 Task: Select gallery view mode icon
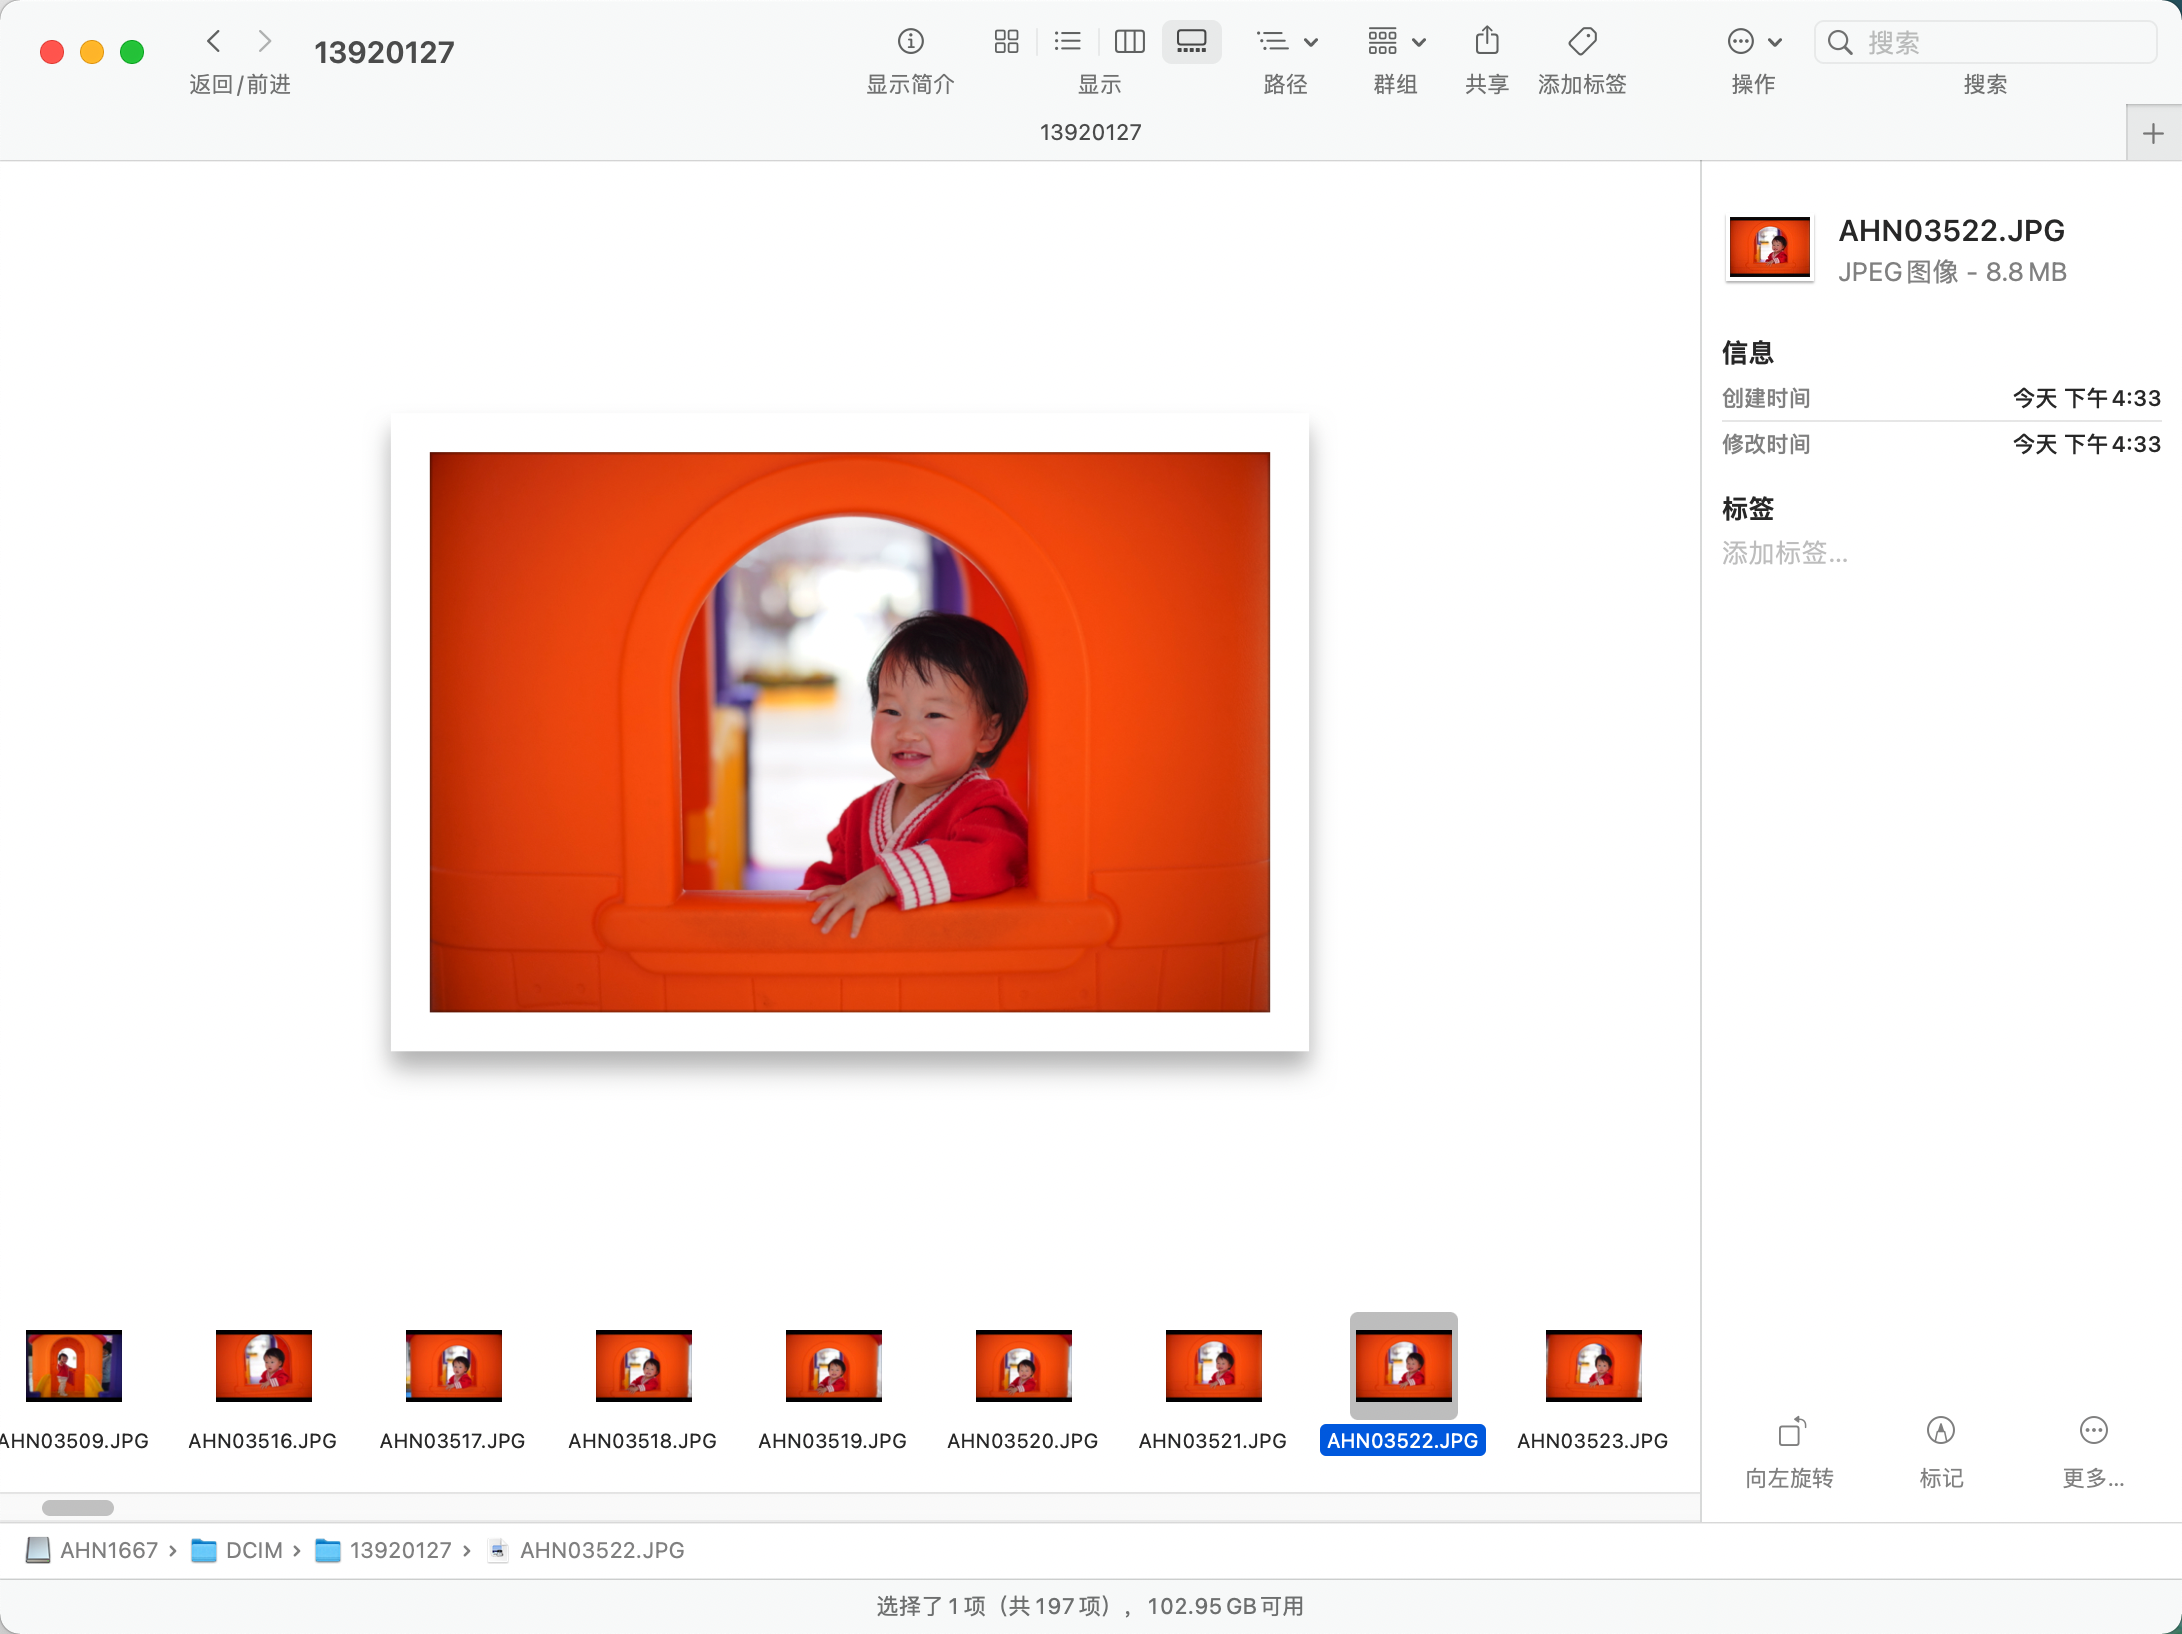click(x=1191, y=42)
